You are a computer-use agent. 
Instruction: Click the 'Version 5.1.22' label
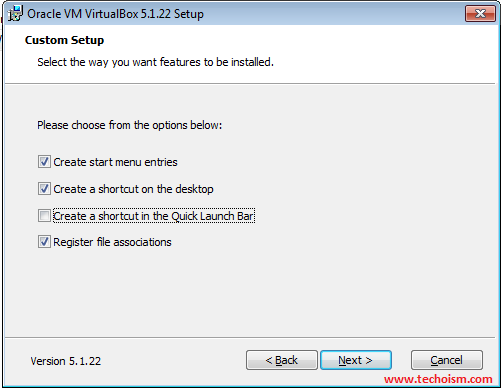click(66, 361)
